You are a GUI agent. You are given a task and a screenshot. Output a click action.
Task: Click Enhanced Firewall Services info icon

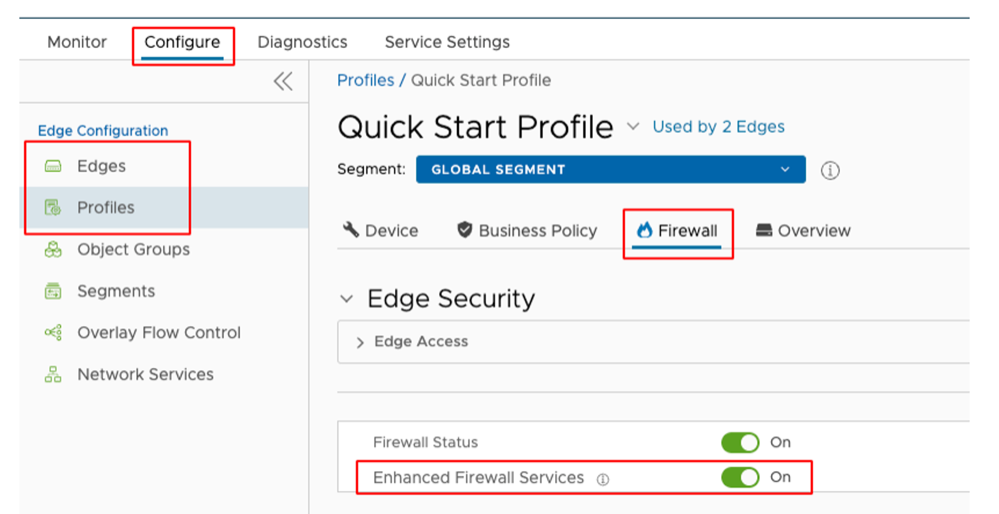603,479
